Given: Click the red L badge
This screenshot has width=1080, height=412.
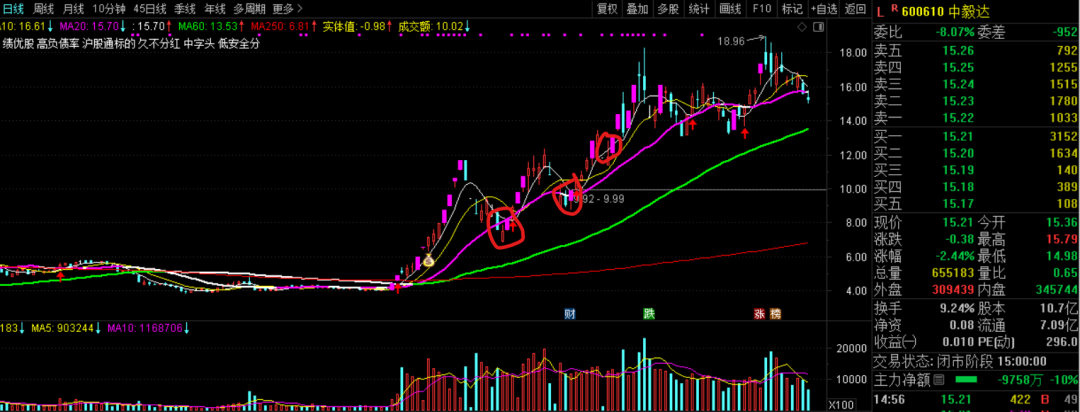Looking at the screenshot, I should coord(880,10).
